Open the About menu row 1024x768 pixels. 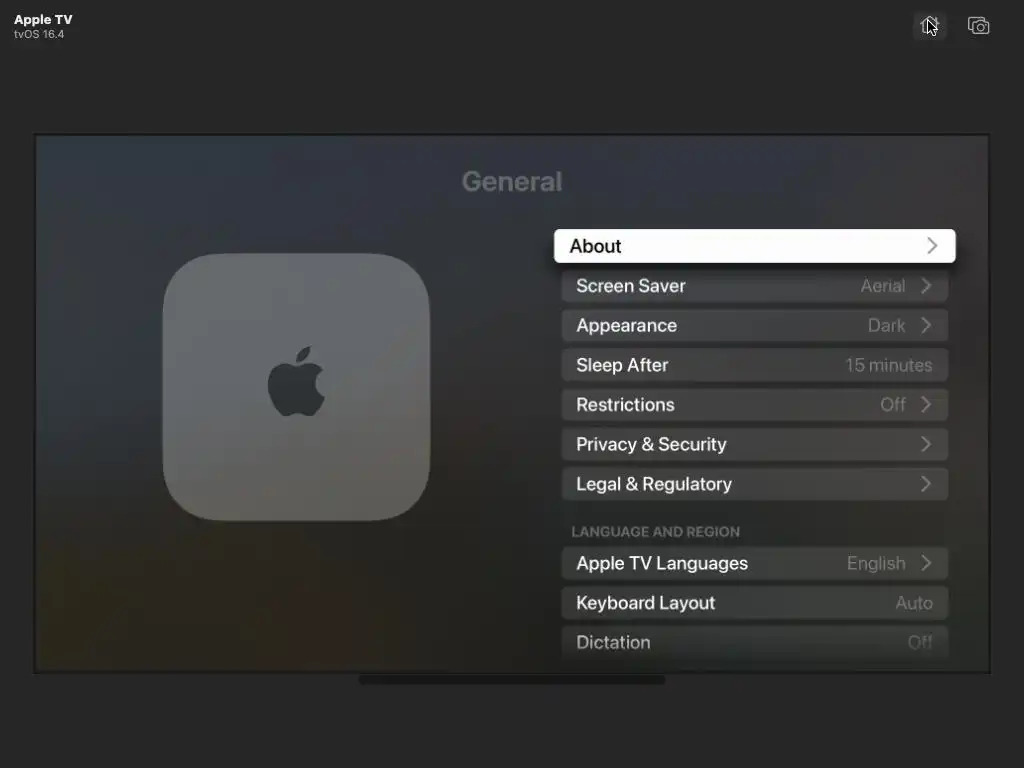[754, 246]
